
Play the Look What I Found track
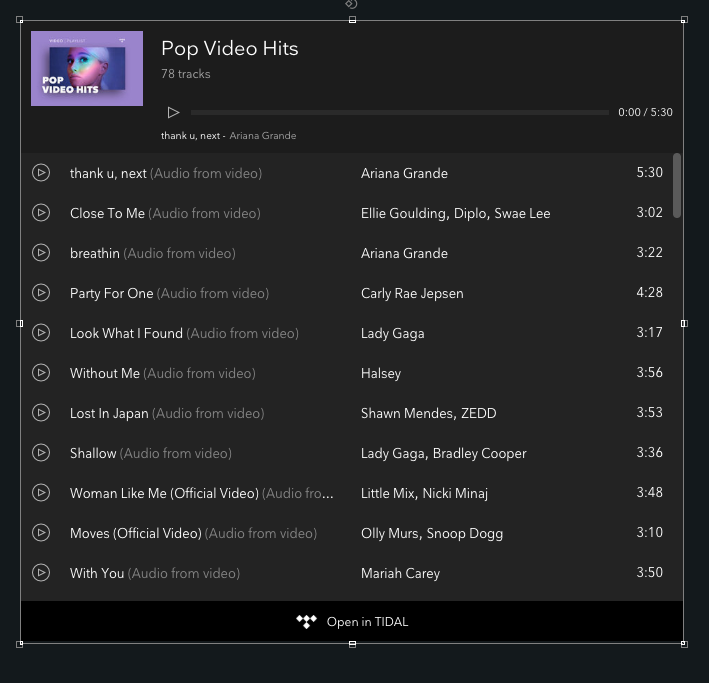(41, 333)
